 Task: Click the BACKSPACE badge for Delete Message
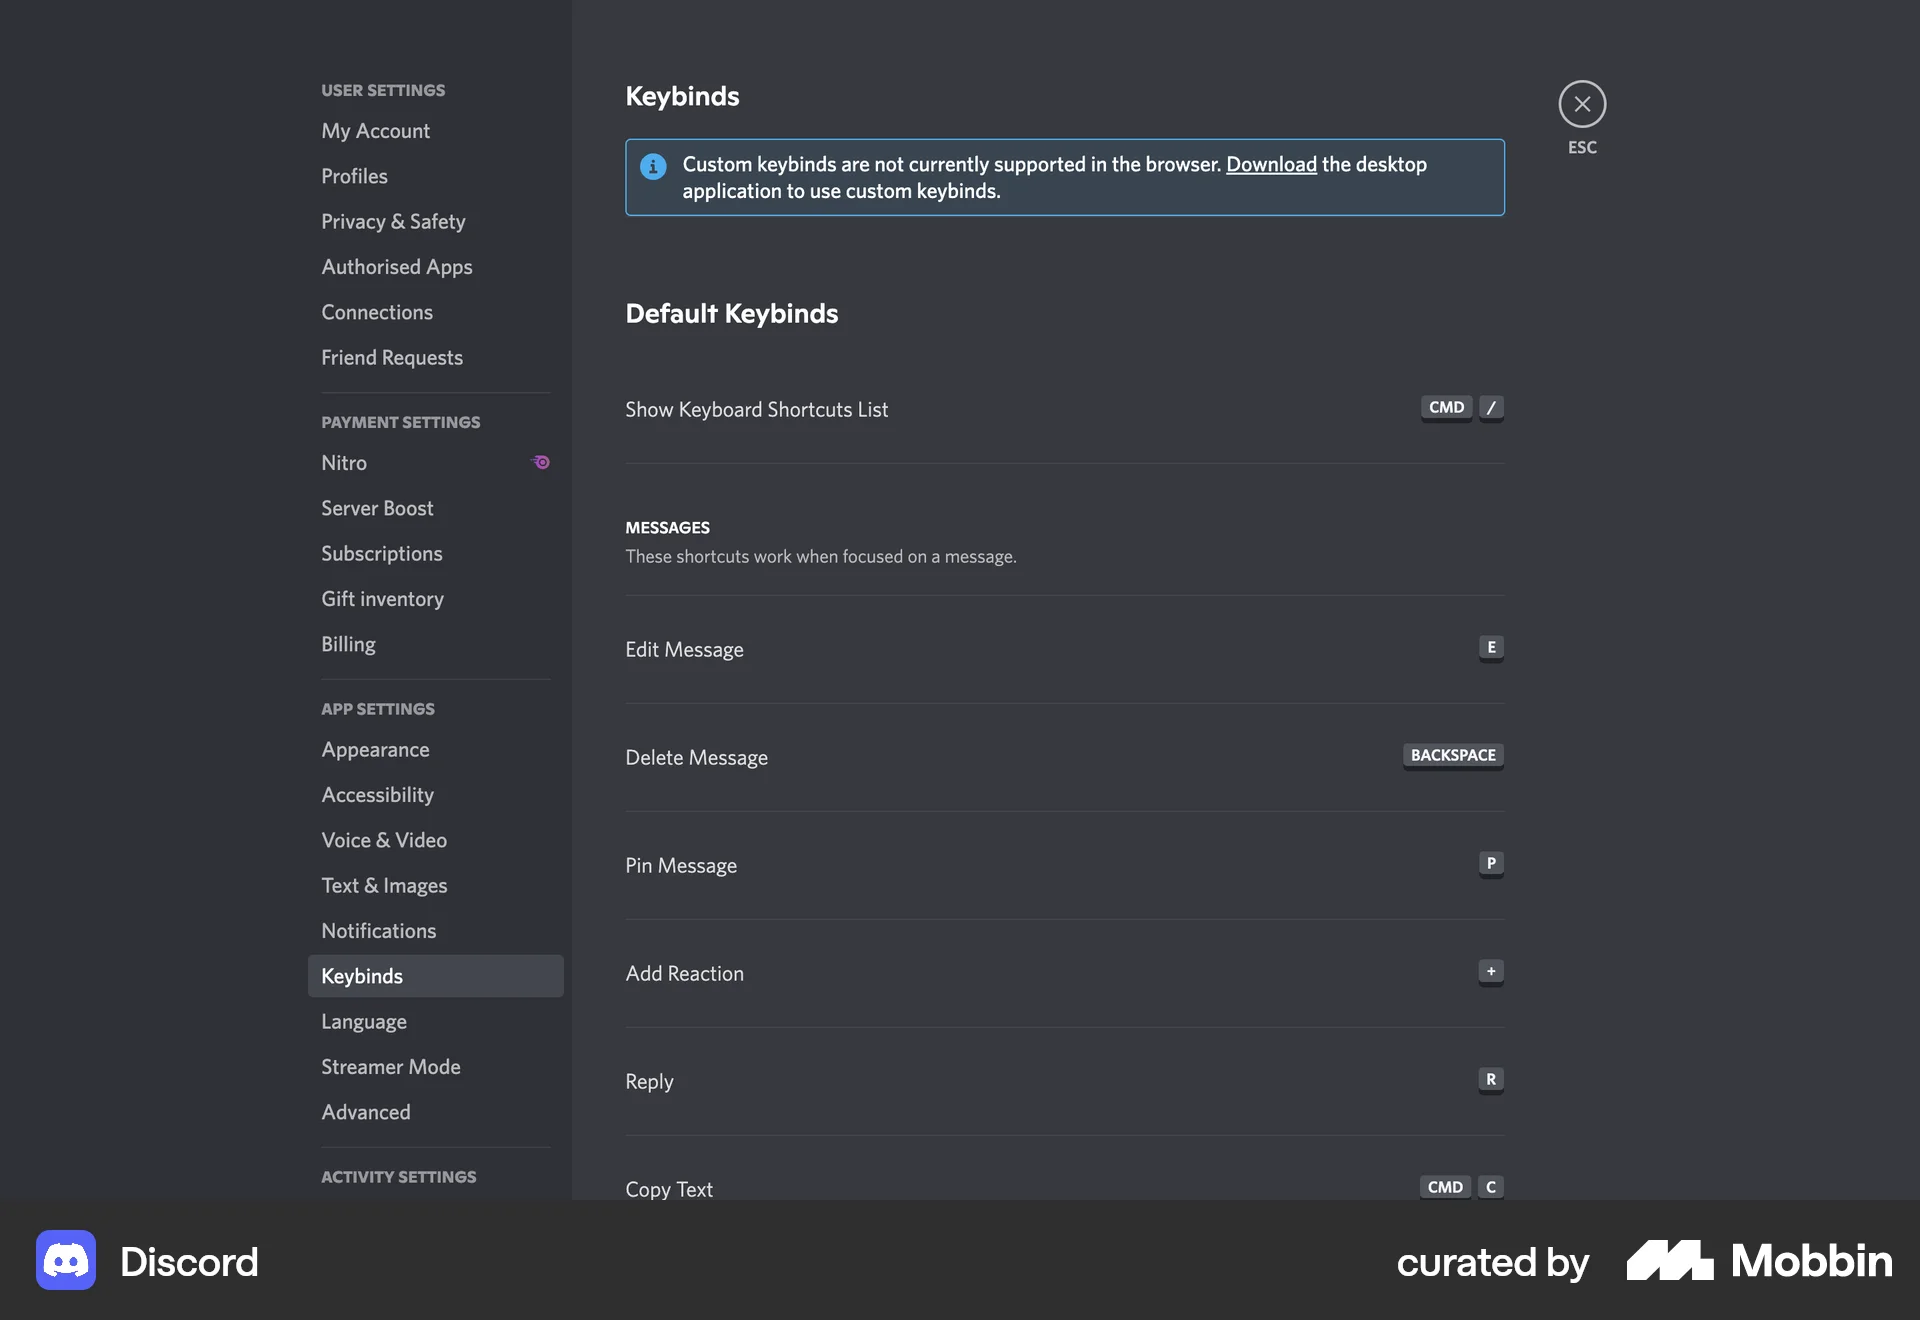pyautogui.click(x=1452, y=756)
